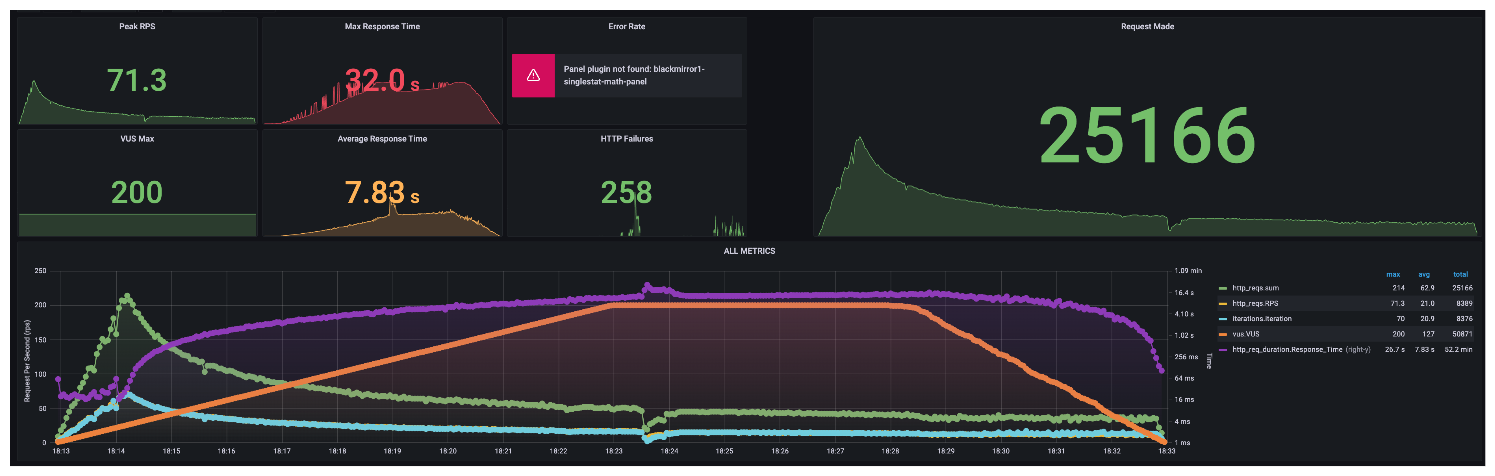Click orange vus.VUS legend color swatch
The width and height of the screenshot is (1495, 476).
tap(1224, 333)
